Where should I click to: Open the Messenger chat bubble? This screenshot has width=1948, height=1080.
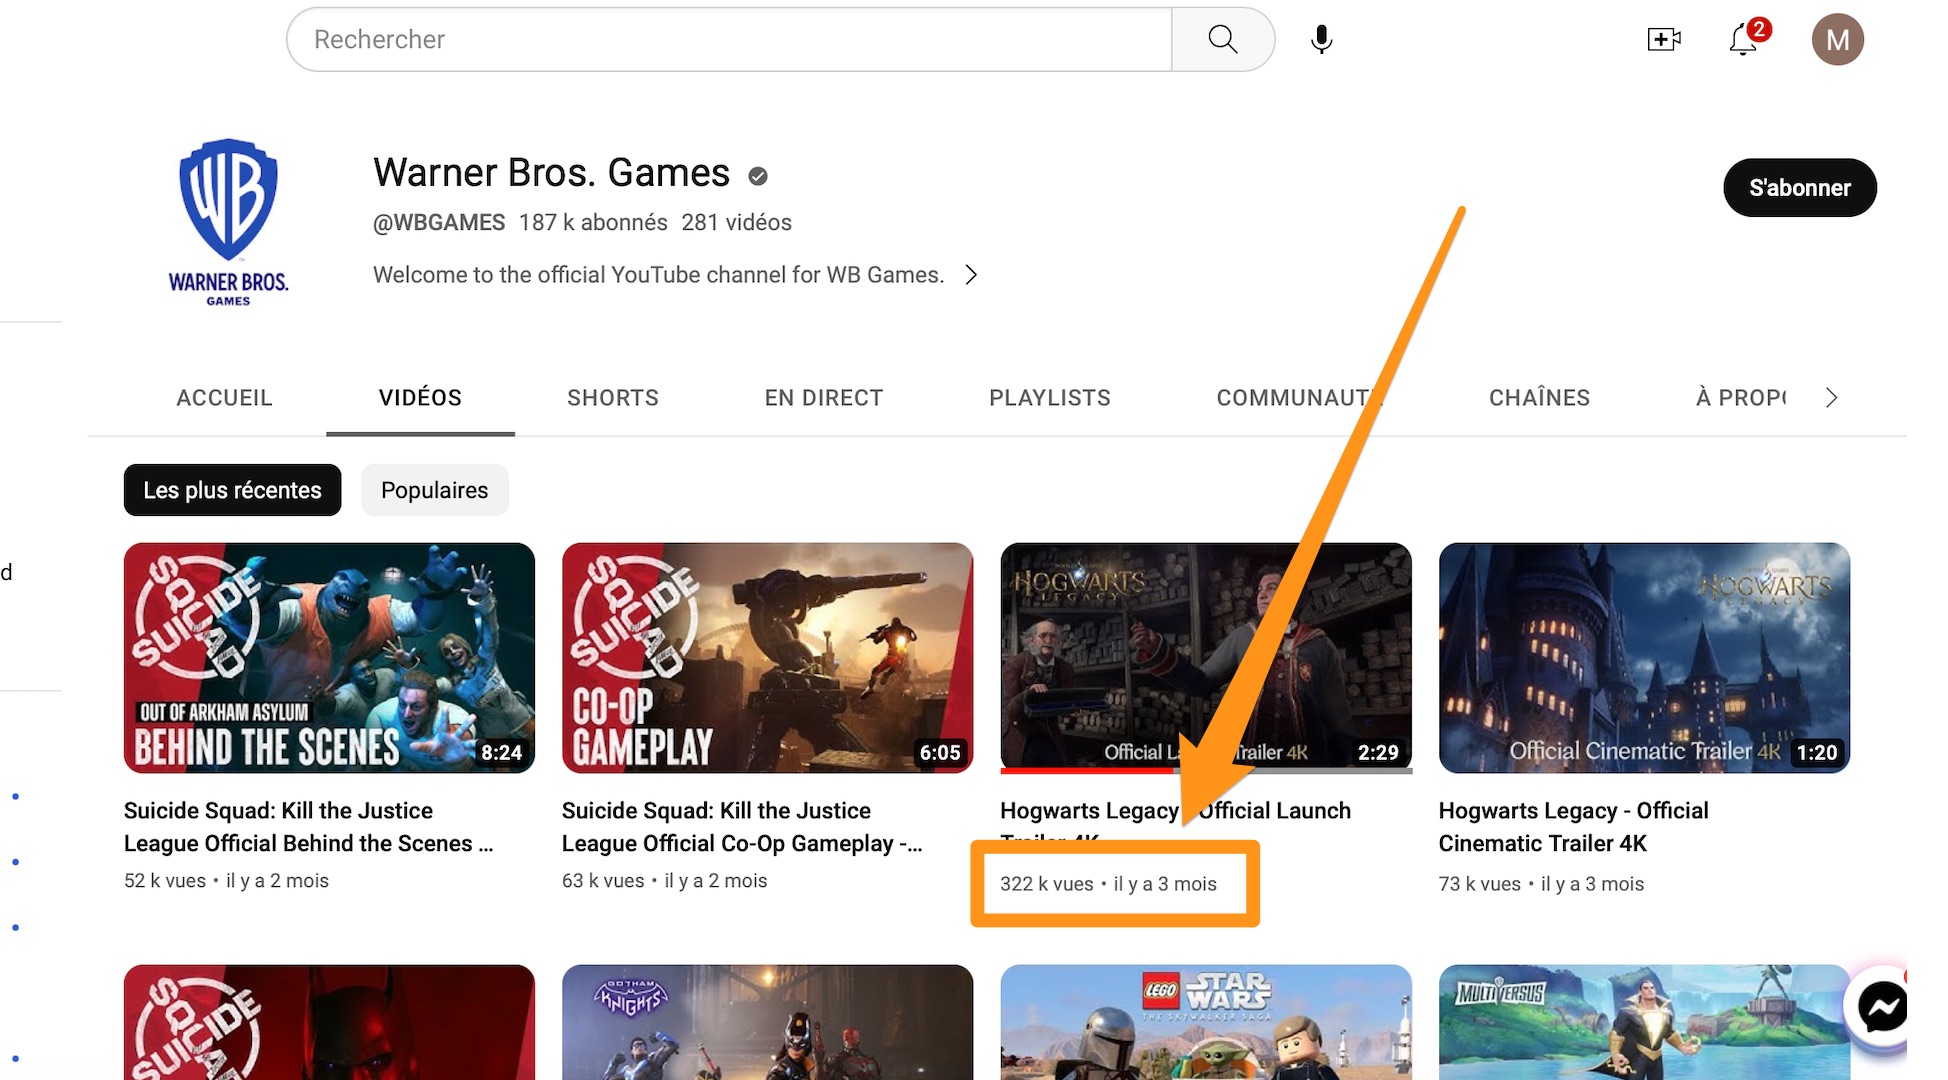click(1881, 1007)
